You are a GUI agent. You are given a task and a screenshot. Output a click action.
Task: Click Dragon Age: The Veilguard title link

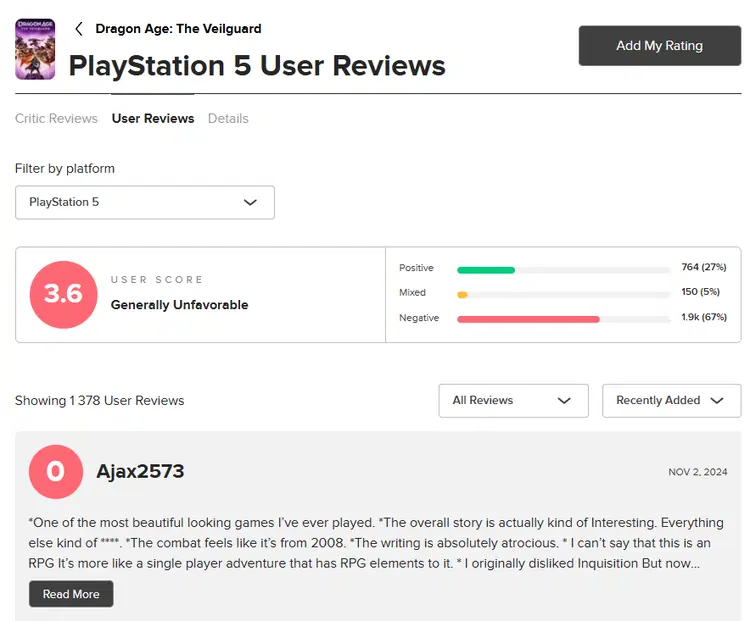(178, 29)
